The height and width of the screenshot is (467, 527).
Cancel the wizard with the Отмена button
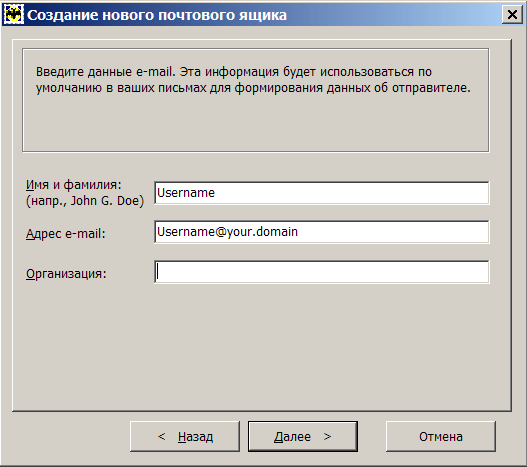pyautogui.click(x=441, y=436)
